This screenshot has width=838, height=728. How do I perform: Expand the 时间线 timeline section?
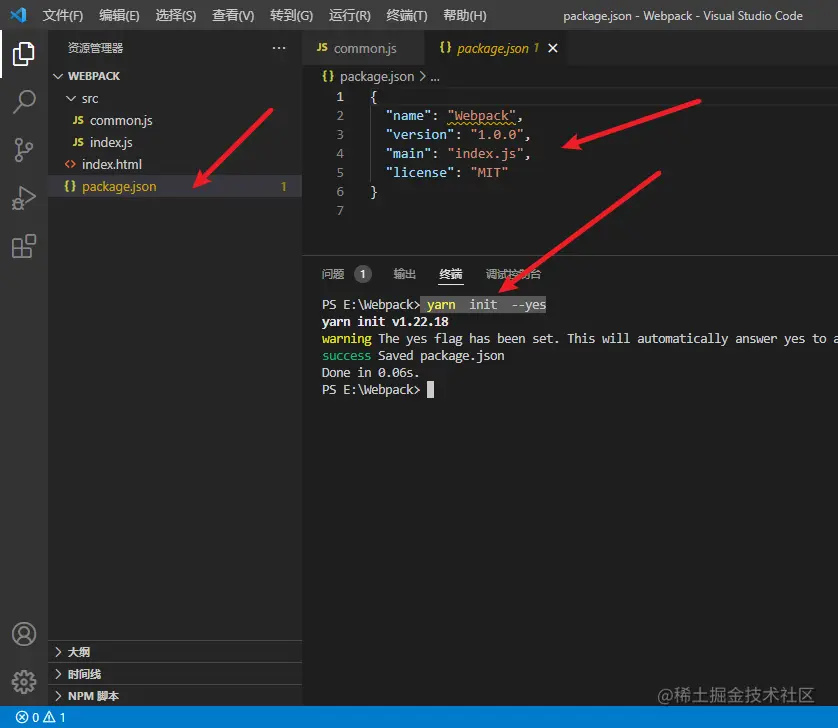coord(58,674)
